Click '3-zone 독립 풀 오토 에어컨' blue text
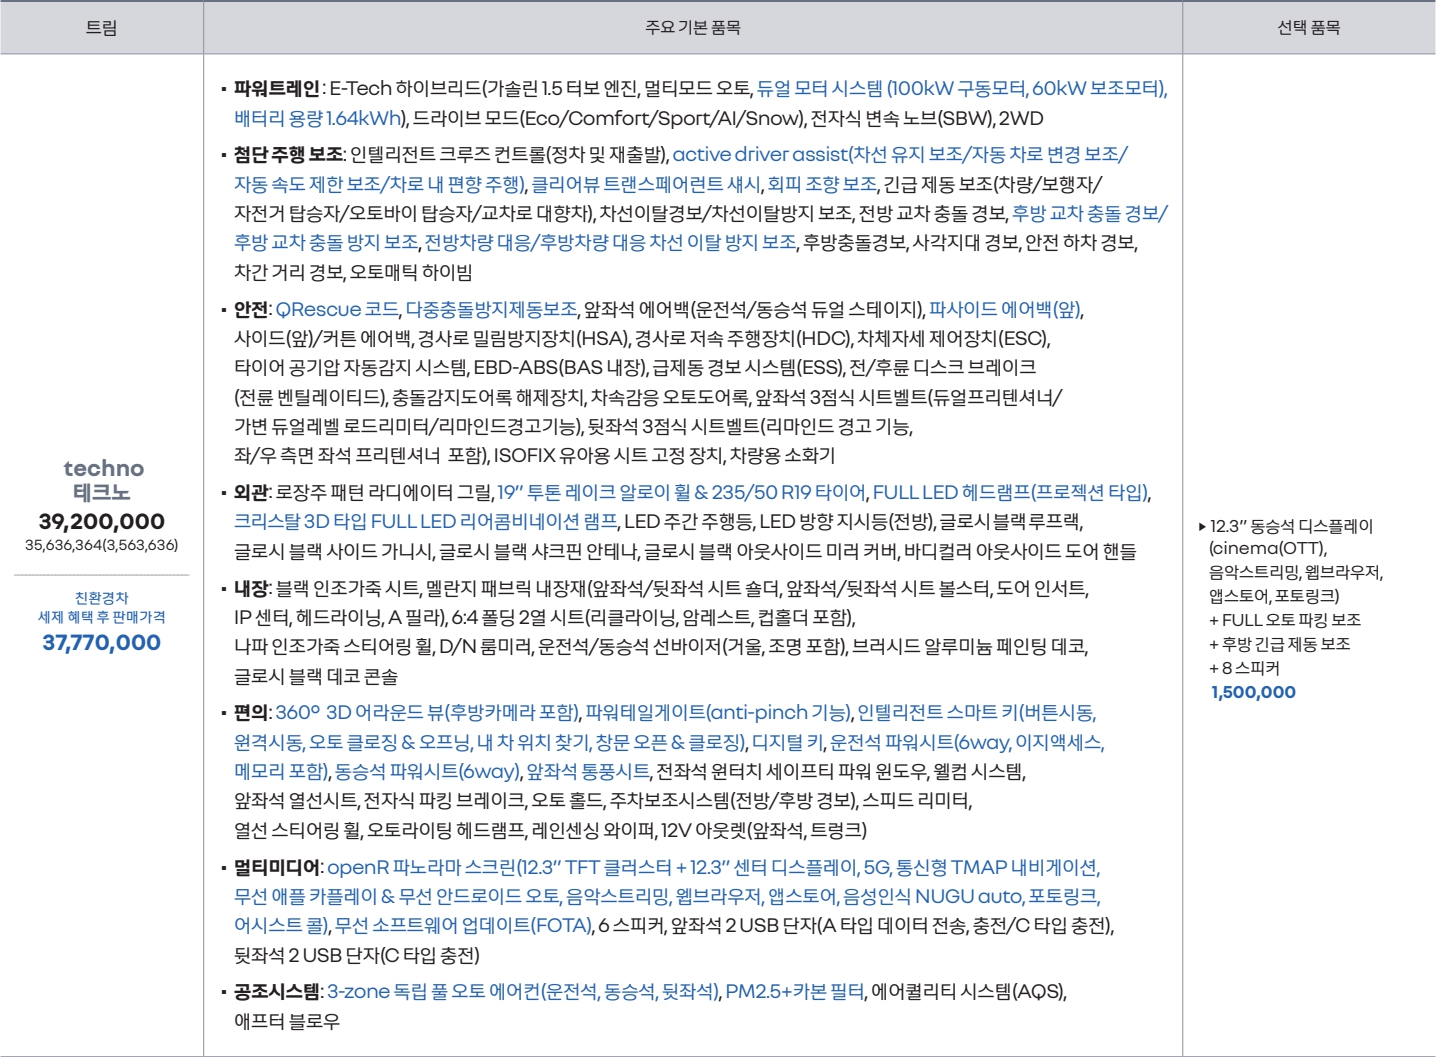Screen dimensions: 1436x1057 (x=433, y=992)
